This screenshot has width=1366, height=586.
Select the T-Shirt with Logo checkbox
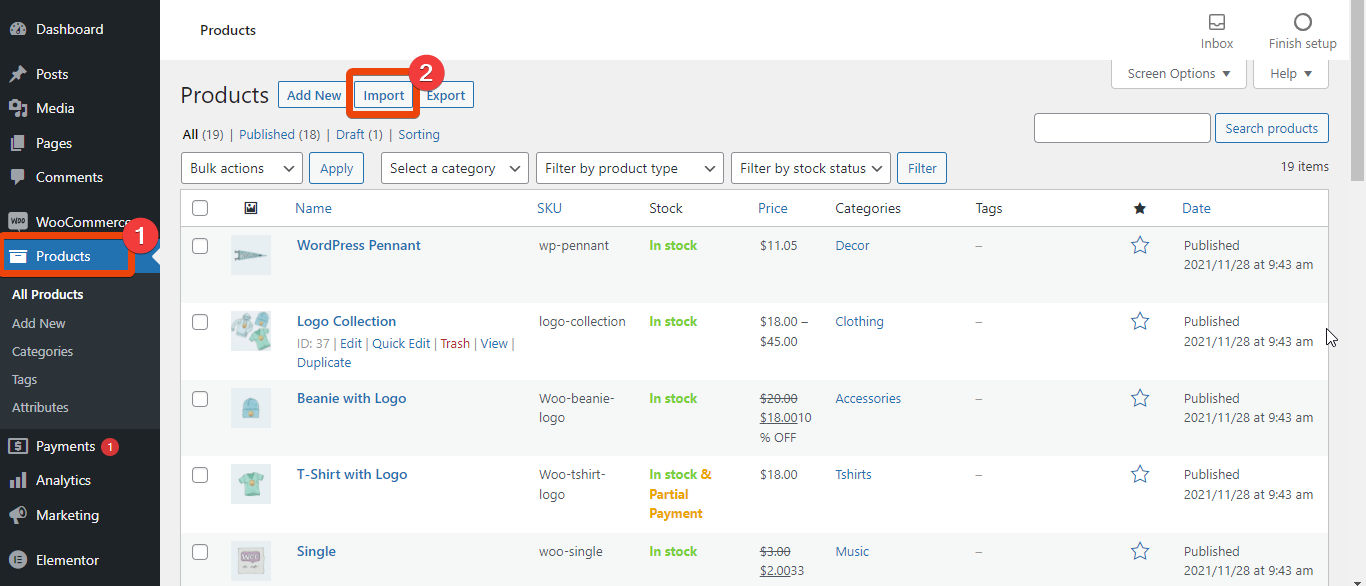[200, 475]
